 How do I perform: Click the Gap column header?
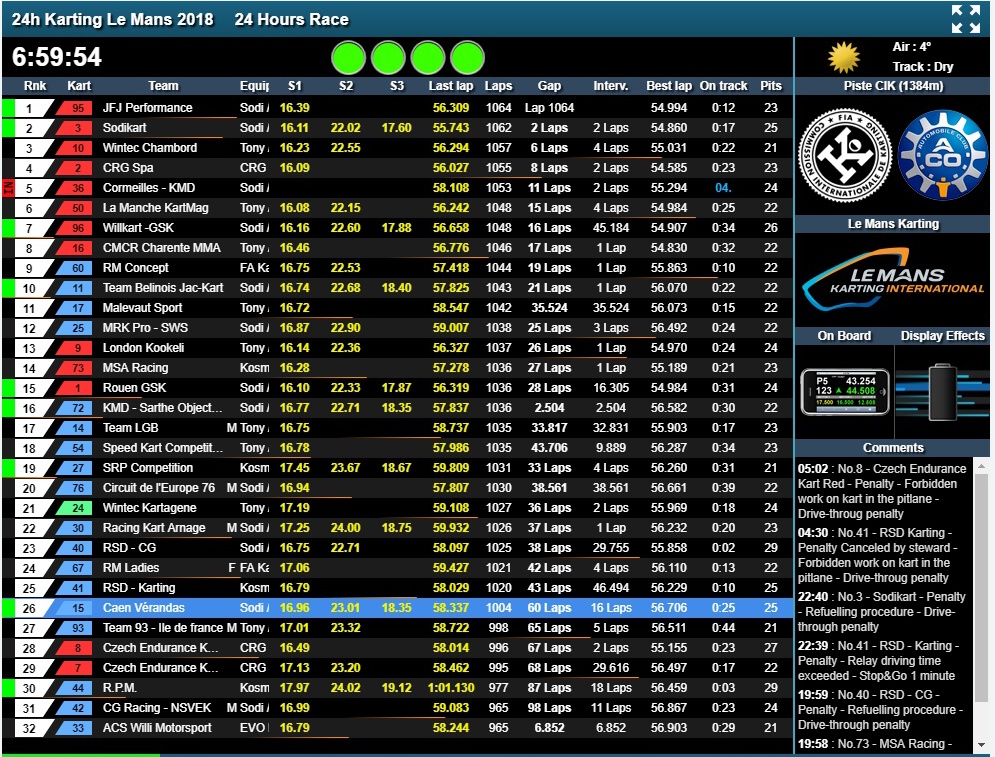coord(549,86)
